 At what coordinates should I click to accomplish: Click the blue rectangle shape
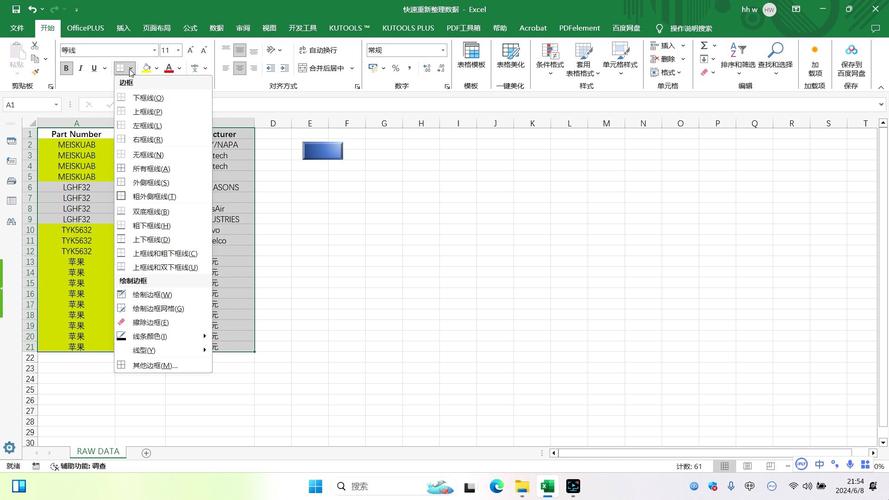click(x=323, y=151)
